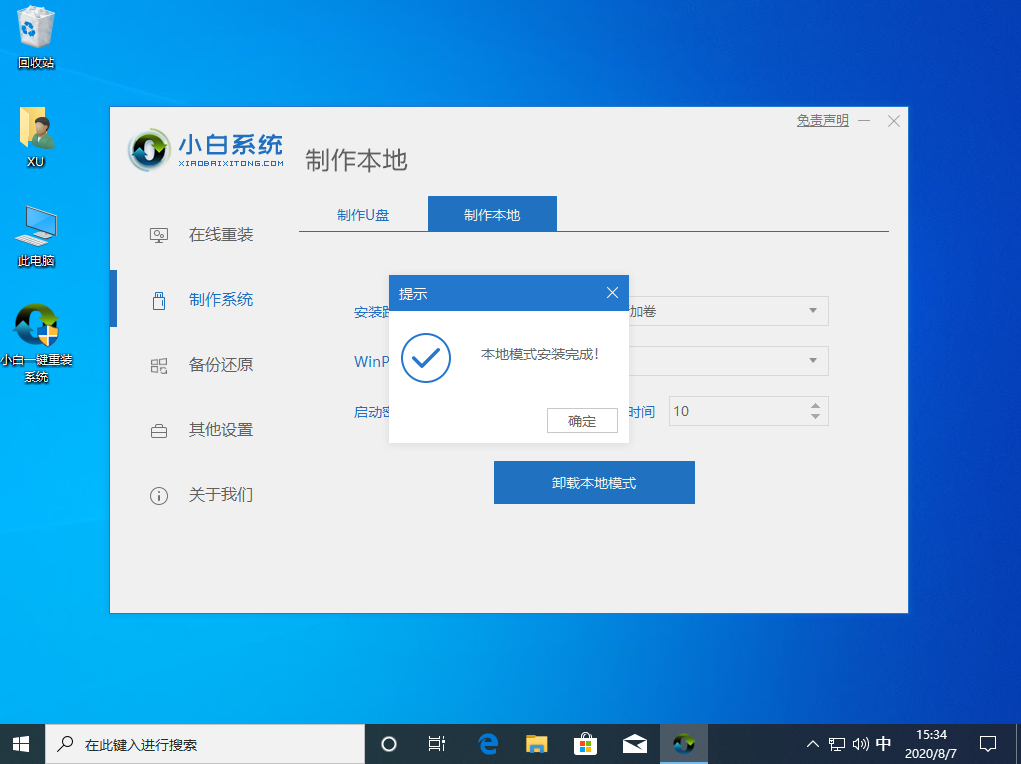Open Microsoft Edge from the taskbar
This screenshot has width=1021, height=764.
click(488, 744)
